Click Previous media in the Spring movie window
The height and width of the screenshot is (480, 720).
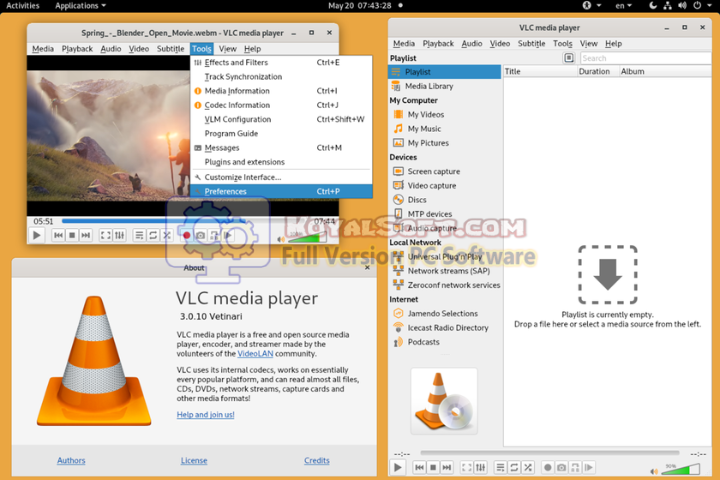(58, 236)
